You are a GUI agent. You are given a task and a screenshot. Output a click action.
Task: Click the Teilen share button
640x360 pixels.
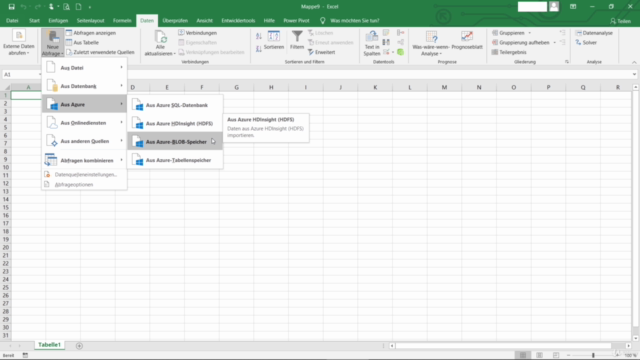620,21
